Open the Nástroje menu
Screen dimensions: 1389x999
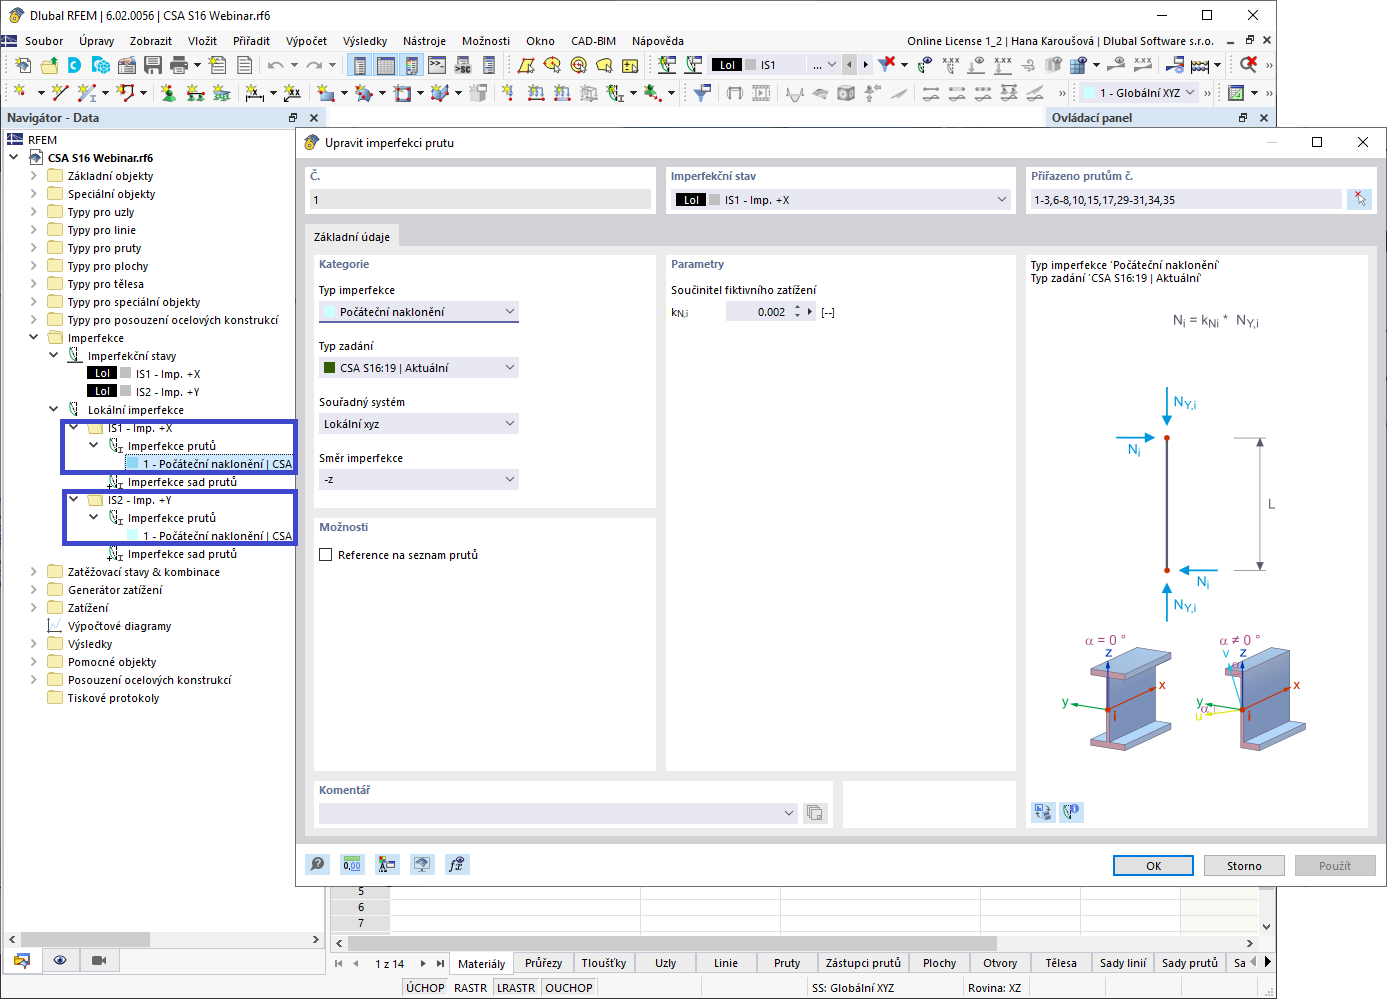(424, 41)
